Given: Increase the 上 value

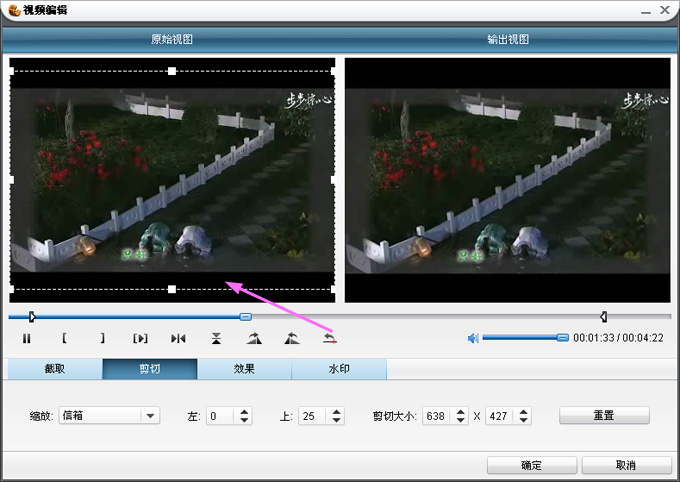Looking at the screenshot, I should (x=336, y=412).
